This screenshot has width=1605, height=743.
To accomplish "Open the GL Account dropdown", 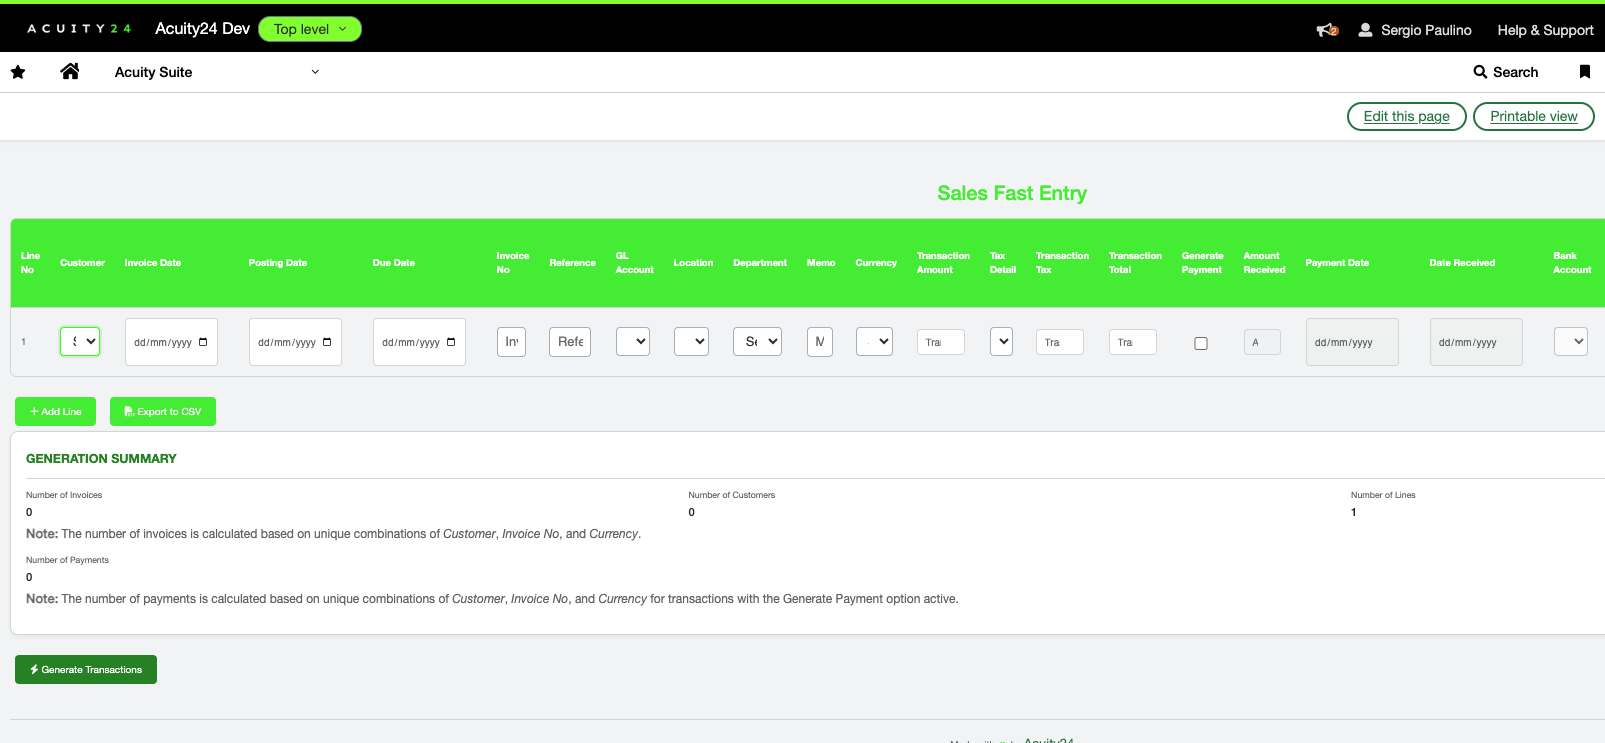I will pos(633,341).
